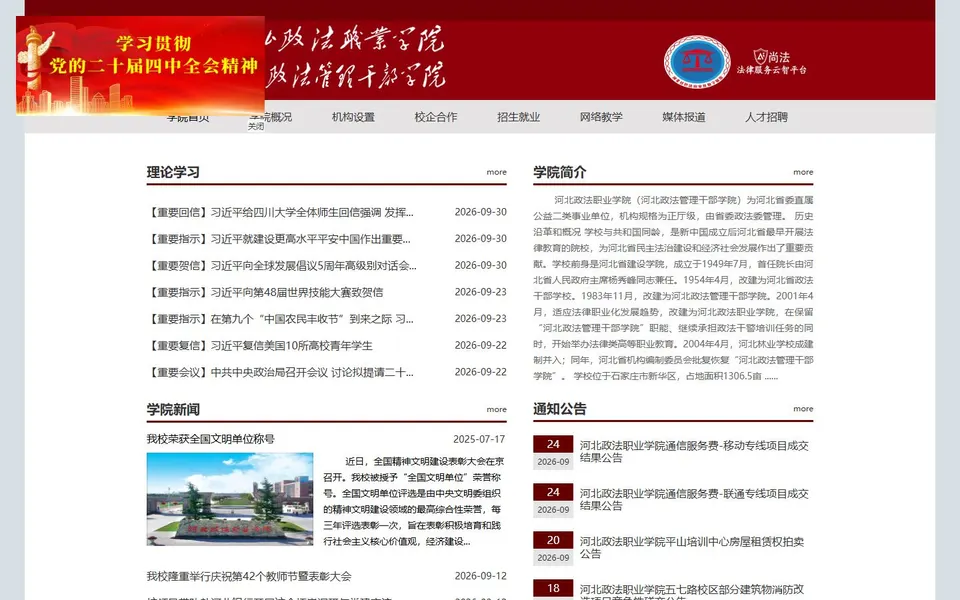This screenshot has height=600, width=960.
Task: Click the 河北政法职业学院 introduction paragraph
Action: pyautogui.click(x=673, y=288)
